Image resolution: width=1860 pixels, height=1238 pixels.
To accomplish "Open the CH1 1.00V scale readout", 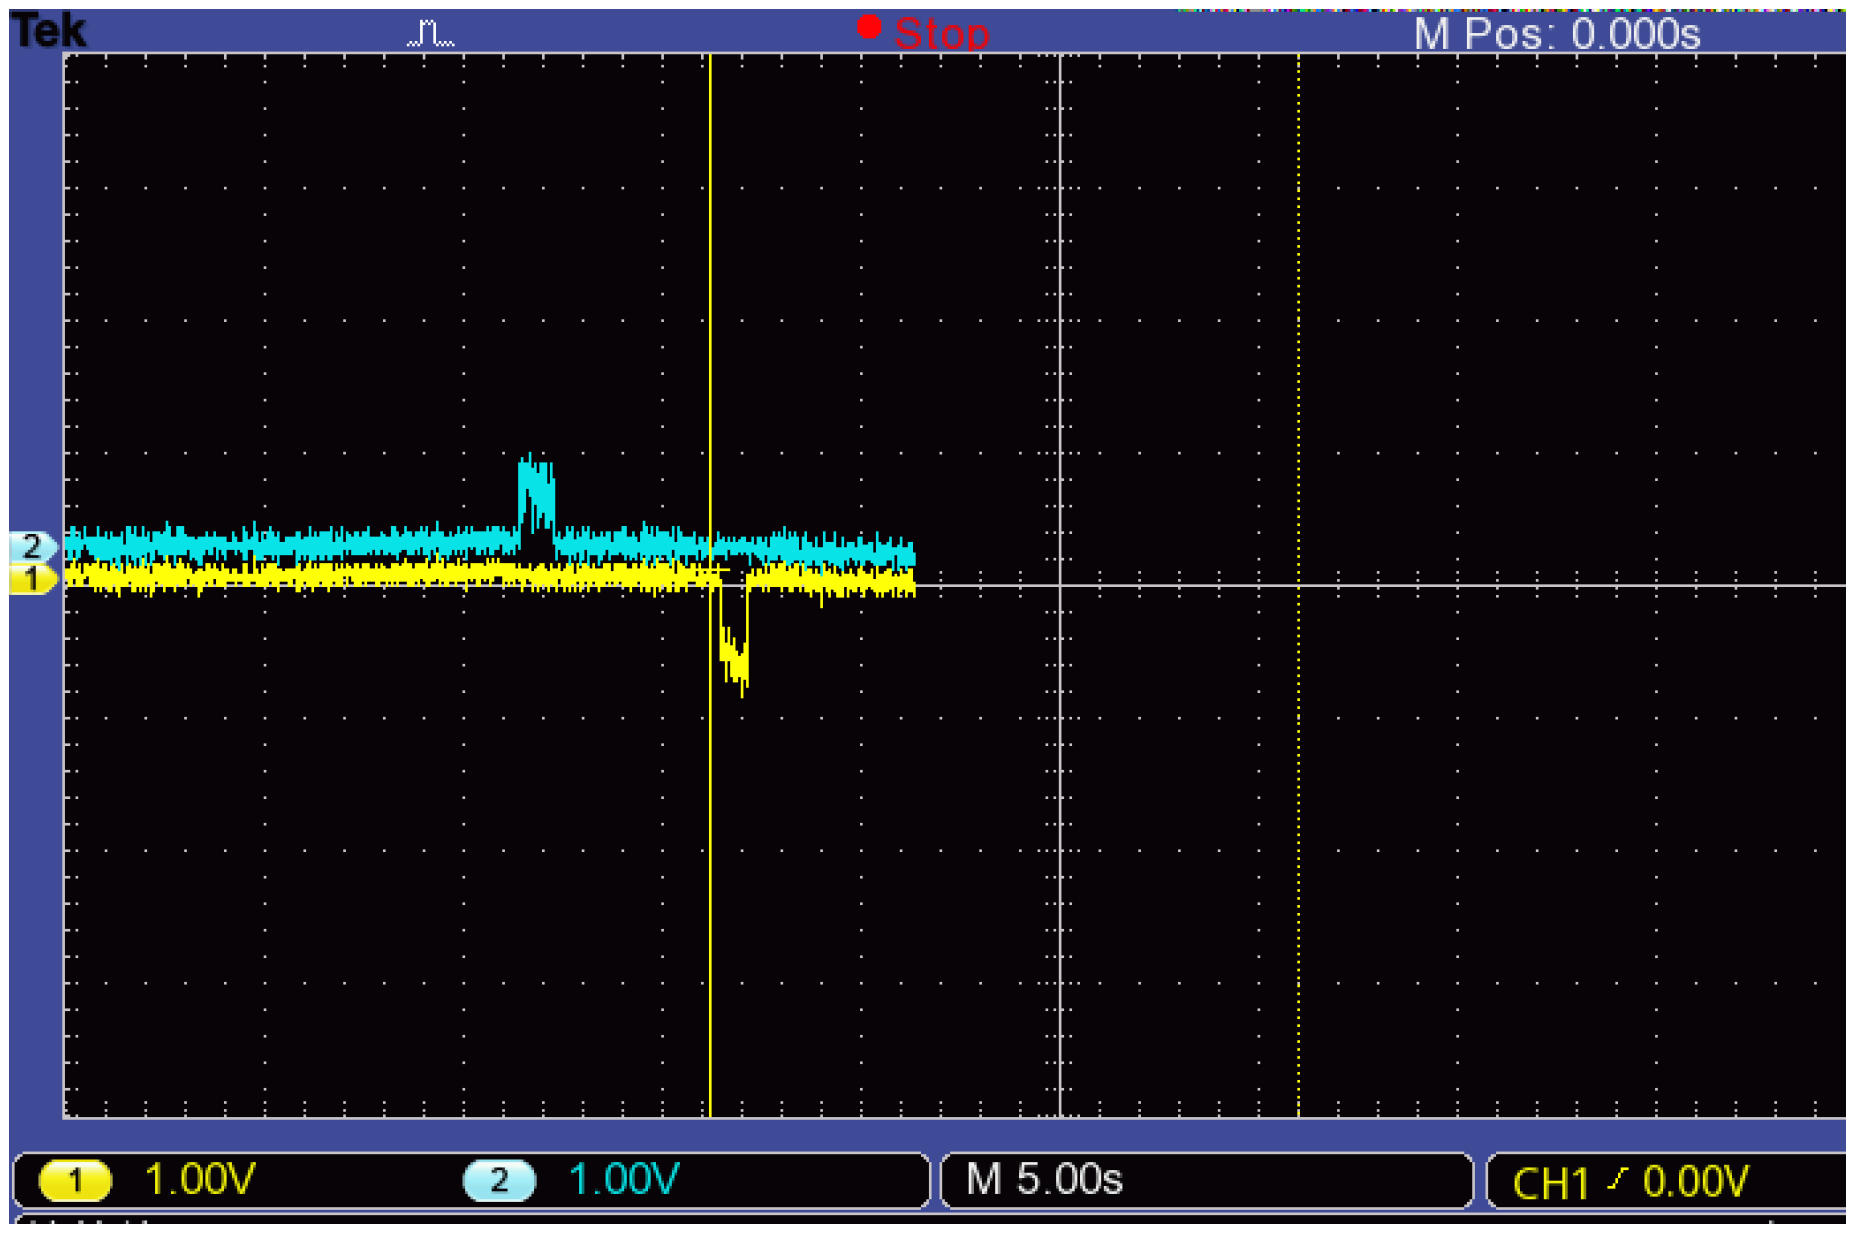I will tap(203, 1180).
